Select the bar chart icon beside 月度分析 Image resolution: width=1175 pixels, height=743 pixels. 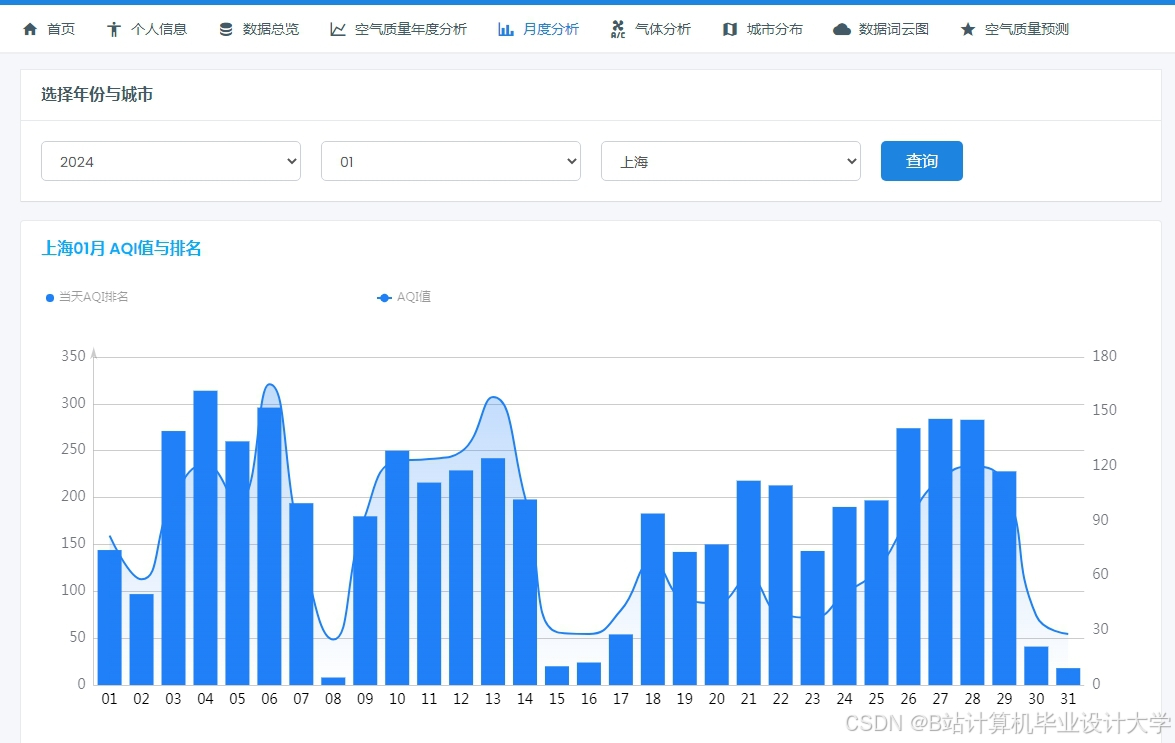[504, 28]
